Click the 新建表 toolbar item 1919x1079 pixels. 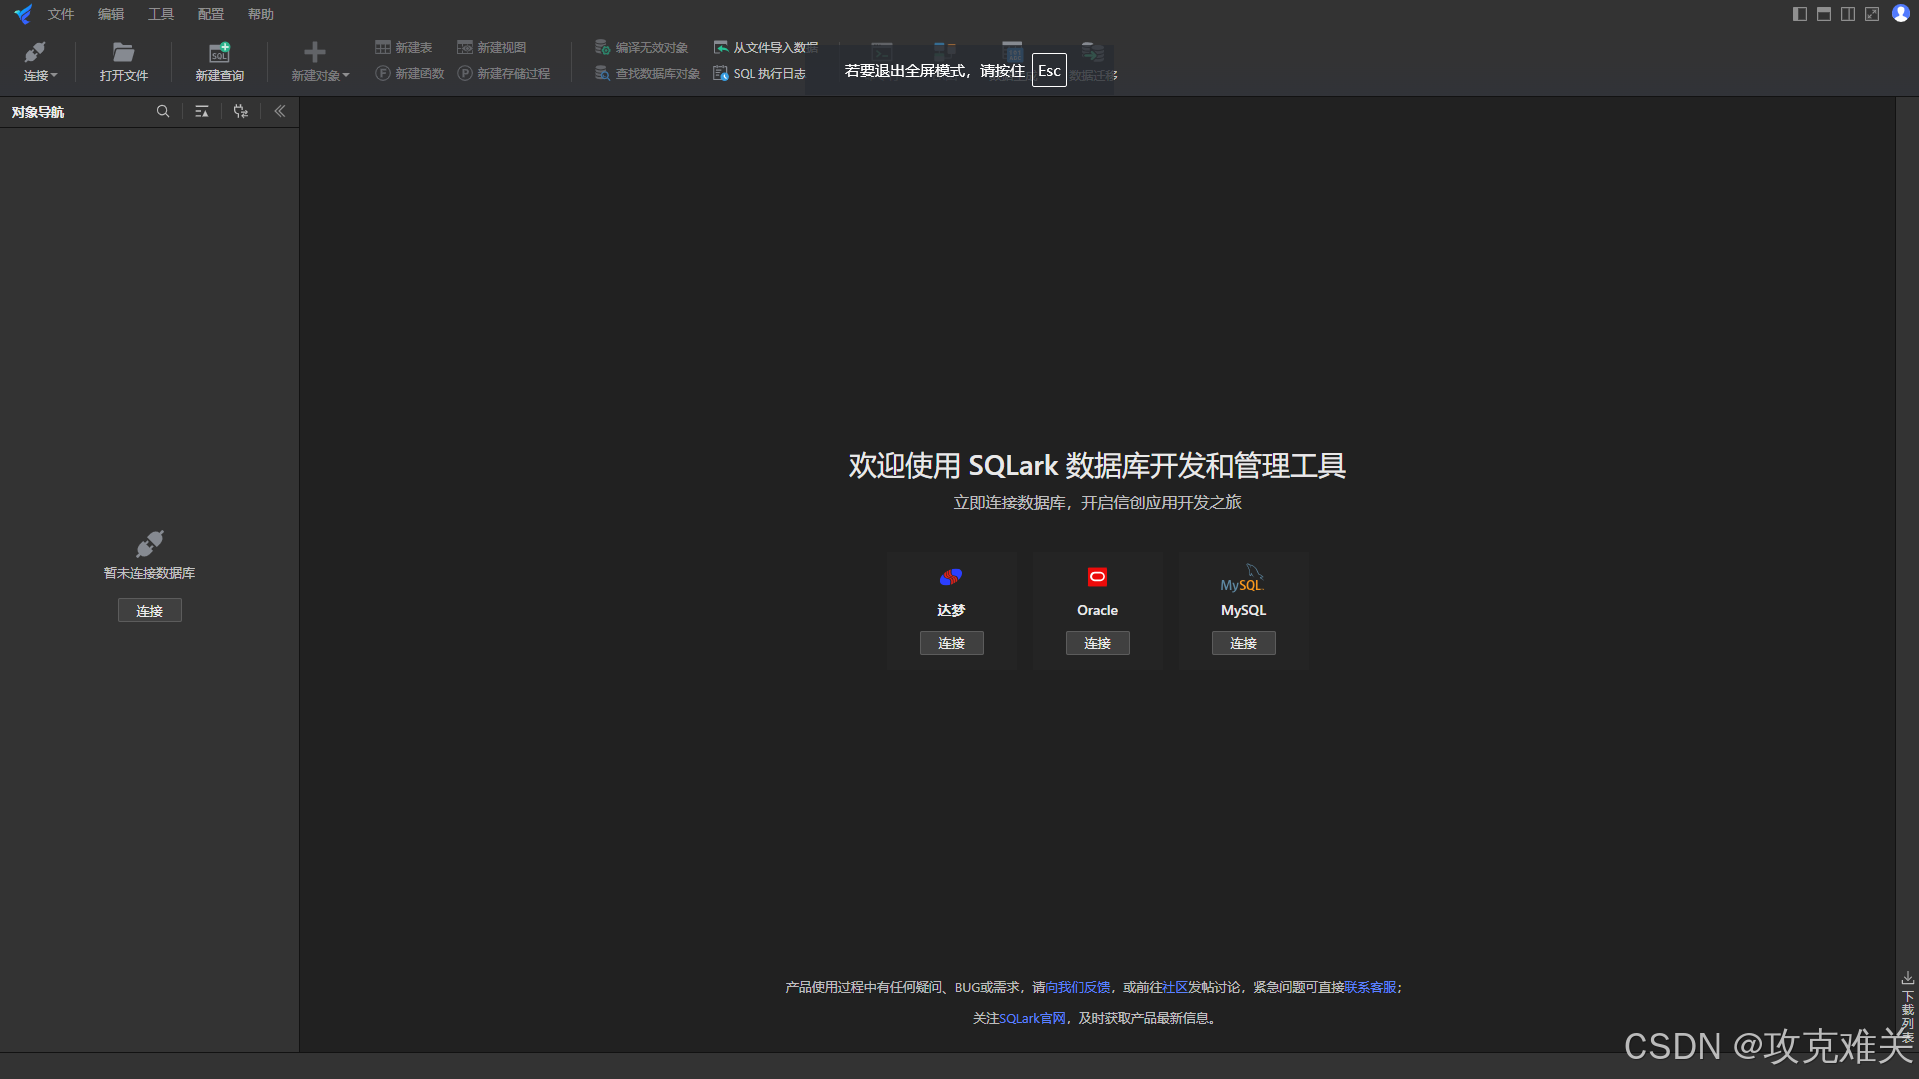pyautogui.click(x=404, y=47)
